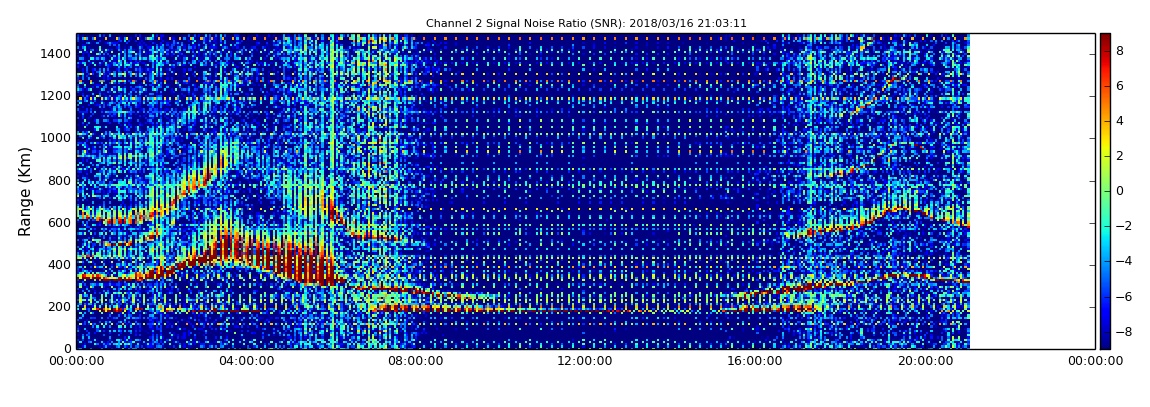Click the 800 tick label on the range axis
Screen dimensions: 1150x407
point(60,180)
